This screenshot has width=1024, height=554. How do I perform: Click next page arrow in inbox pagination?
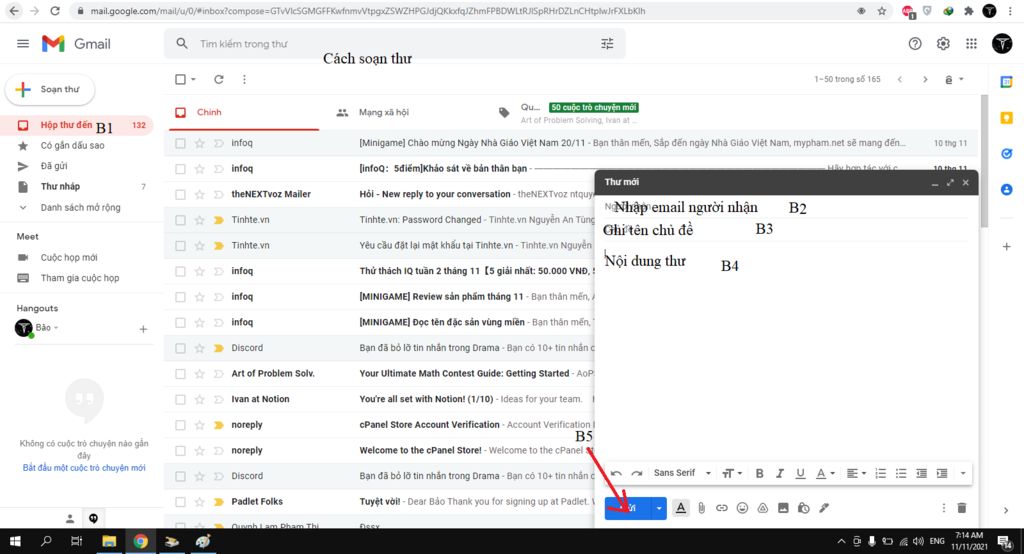(925, 79)
